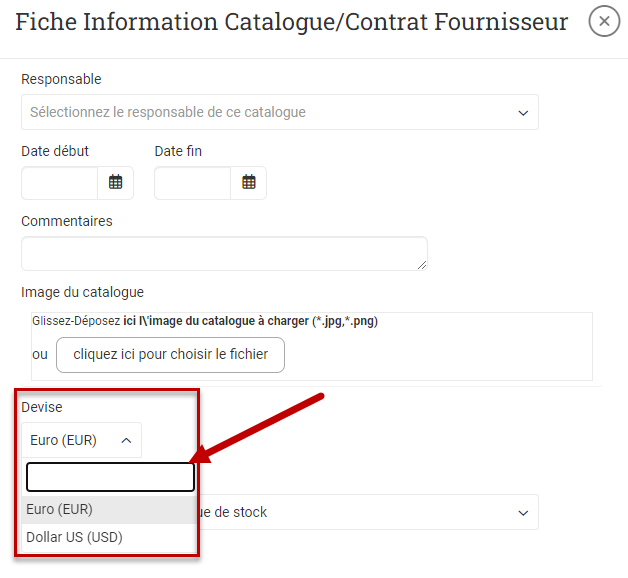The width and height of the screenshot is (628, 578).
Task: Select Dollar US (USD) currency option
Action: (74, 537)
